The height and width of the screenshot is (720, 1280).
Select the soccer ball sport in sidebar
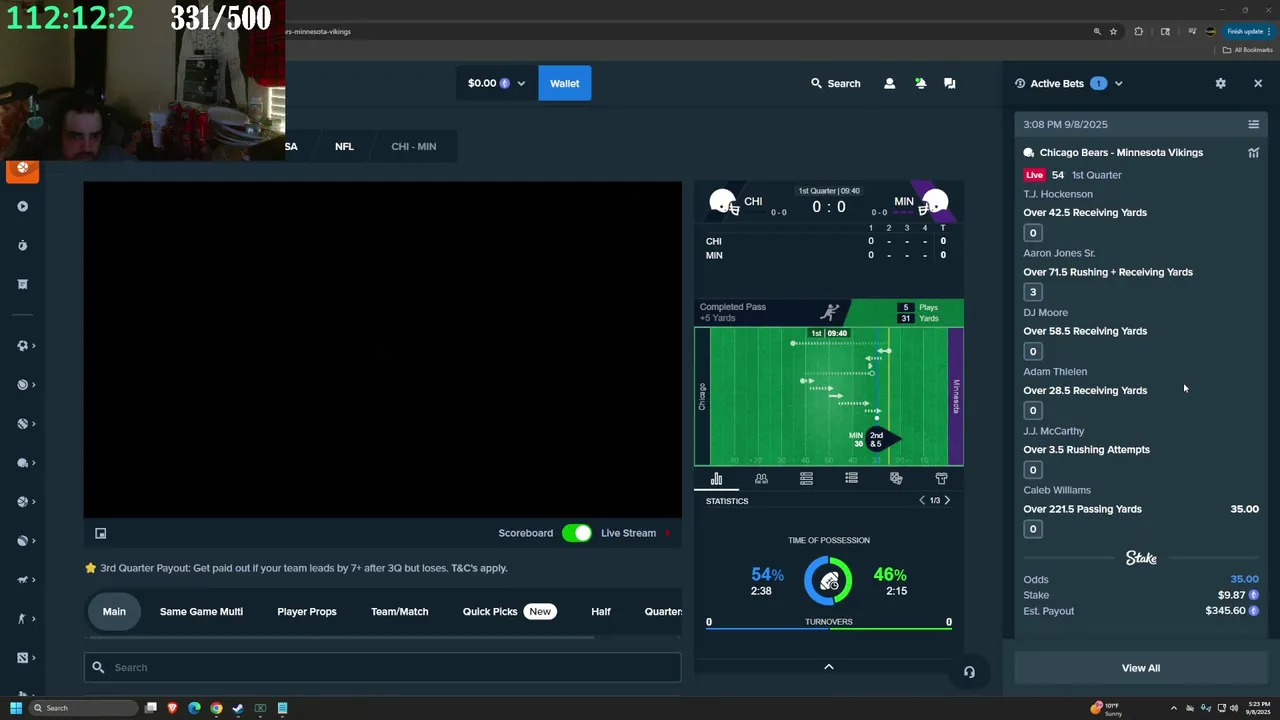pyautogui.click(x=22, y=346)
